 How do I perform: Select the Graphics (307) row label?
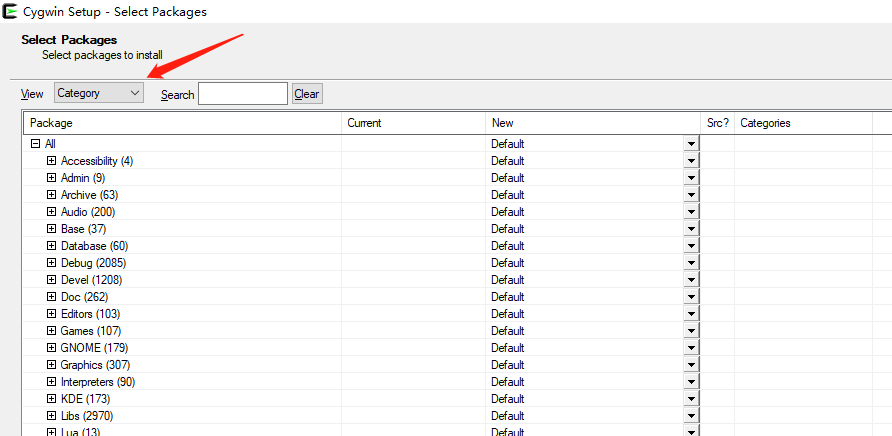[95, 365]
